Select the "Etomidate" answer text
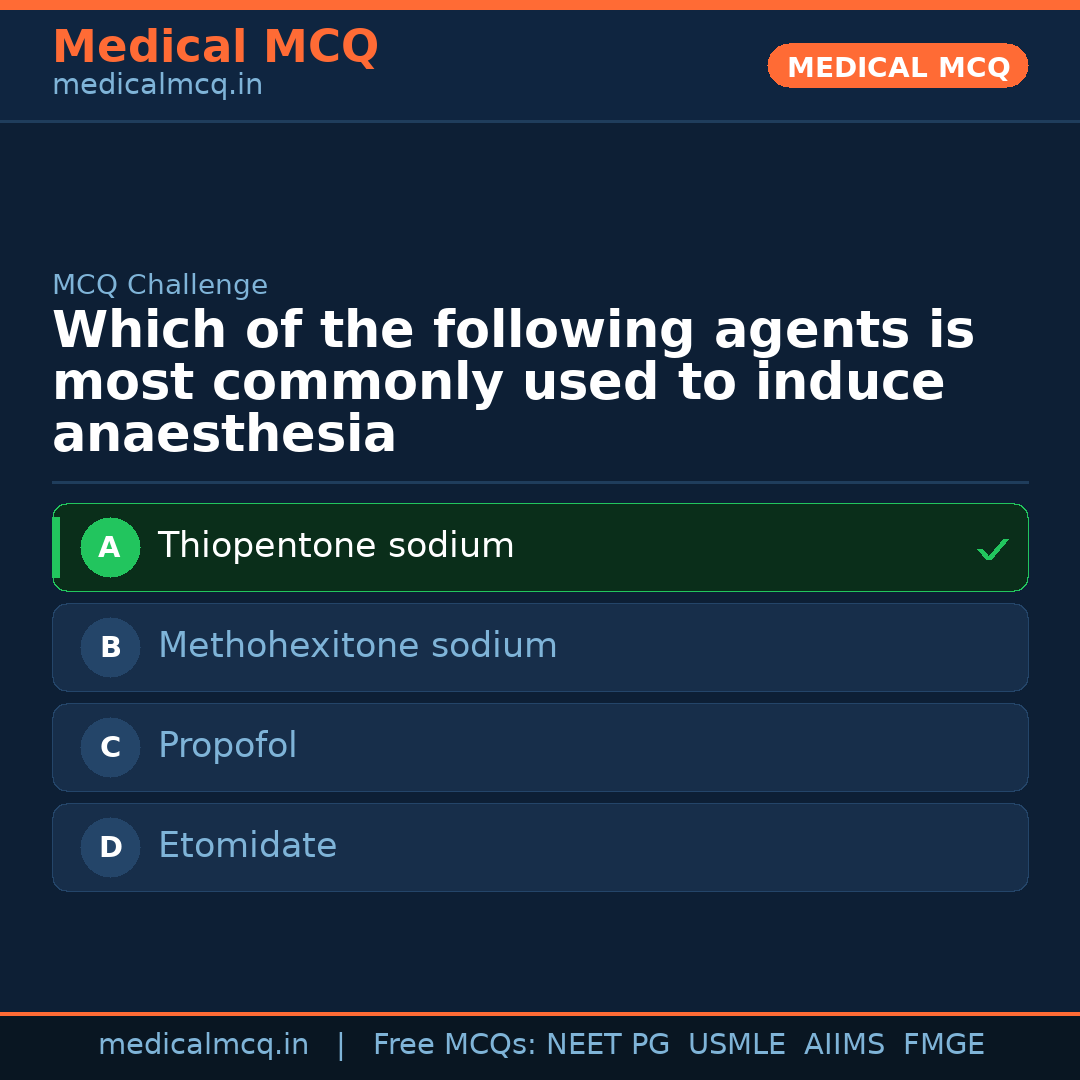 click(x=247, y=846)
